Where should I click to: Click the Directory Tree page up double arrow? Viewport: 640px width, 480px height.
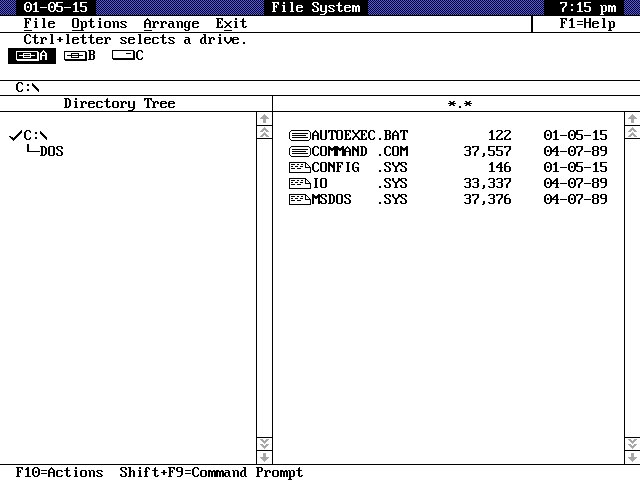[264, 132]
